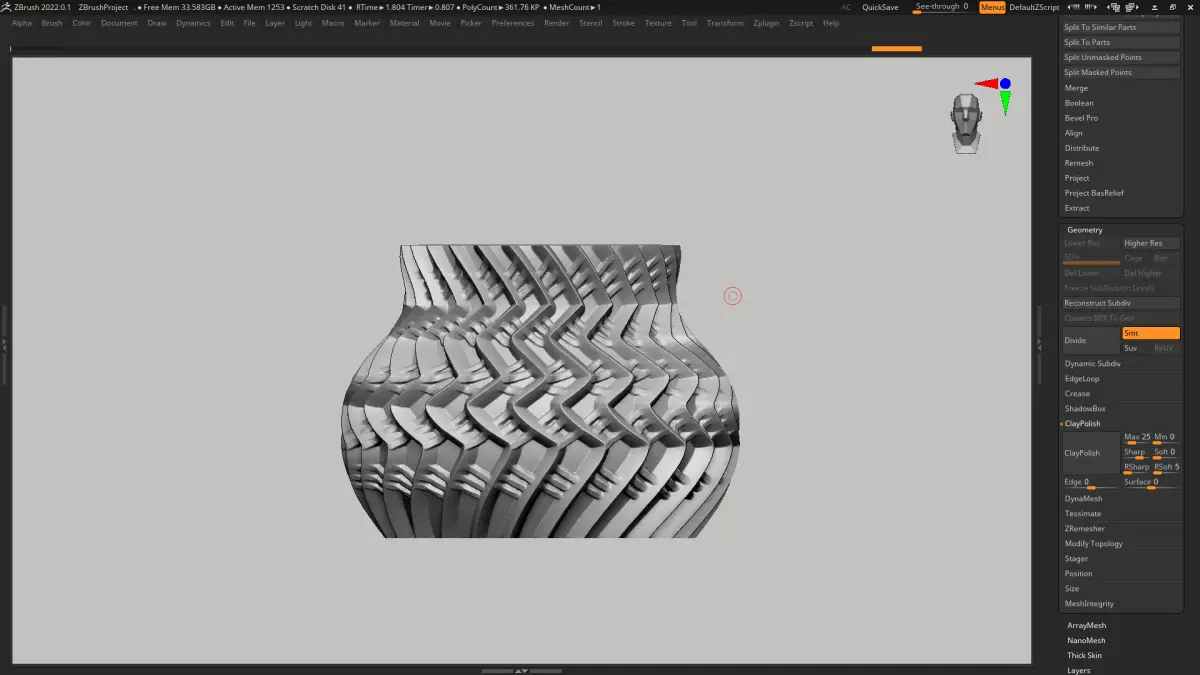The width and height of the screenshot is (1200, 675).
Task: Open the Stroke menu
Action: [x=623, y=23]
